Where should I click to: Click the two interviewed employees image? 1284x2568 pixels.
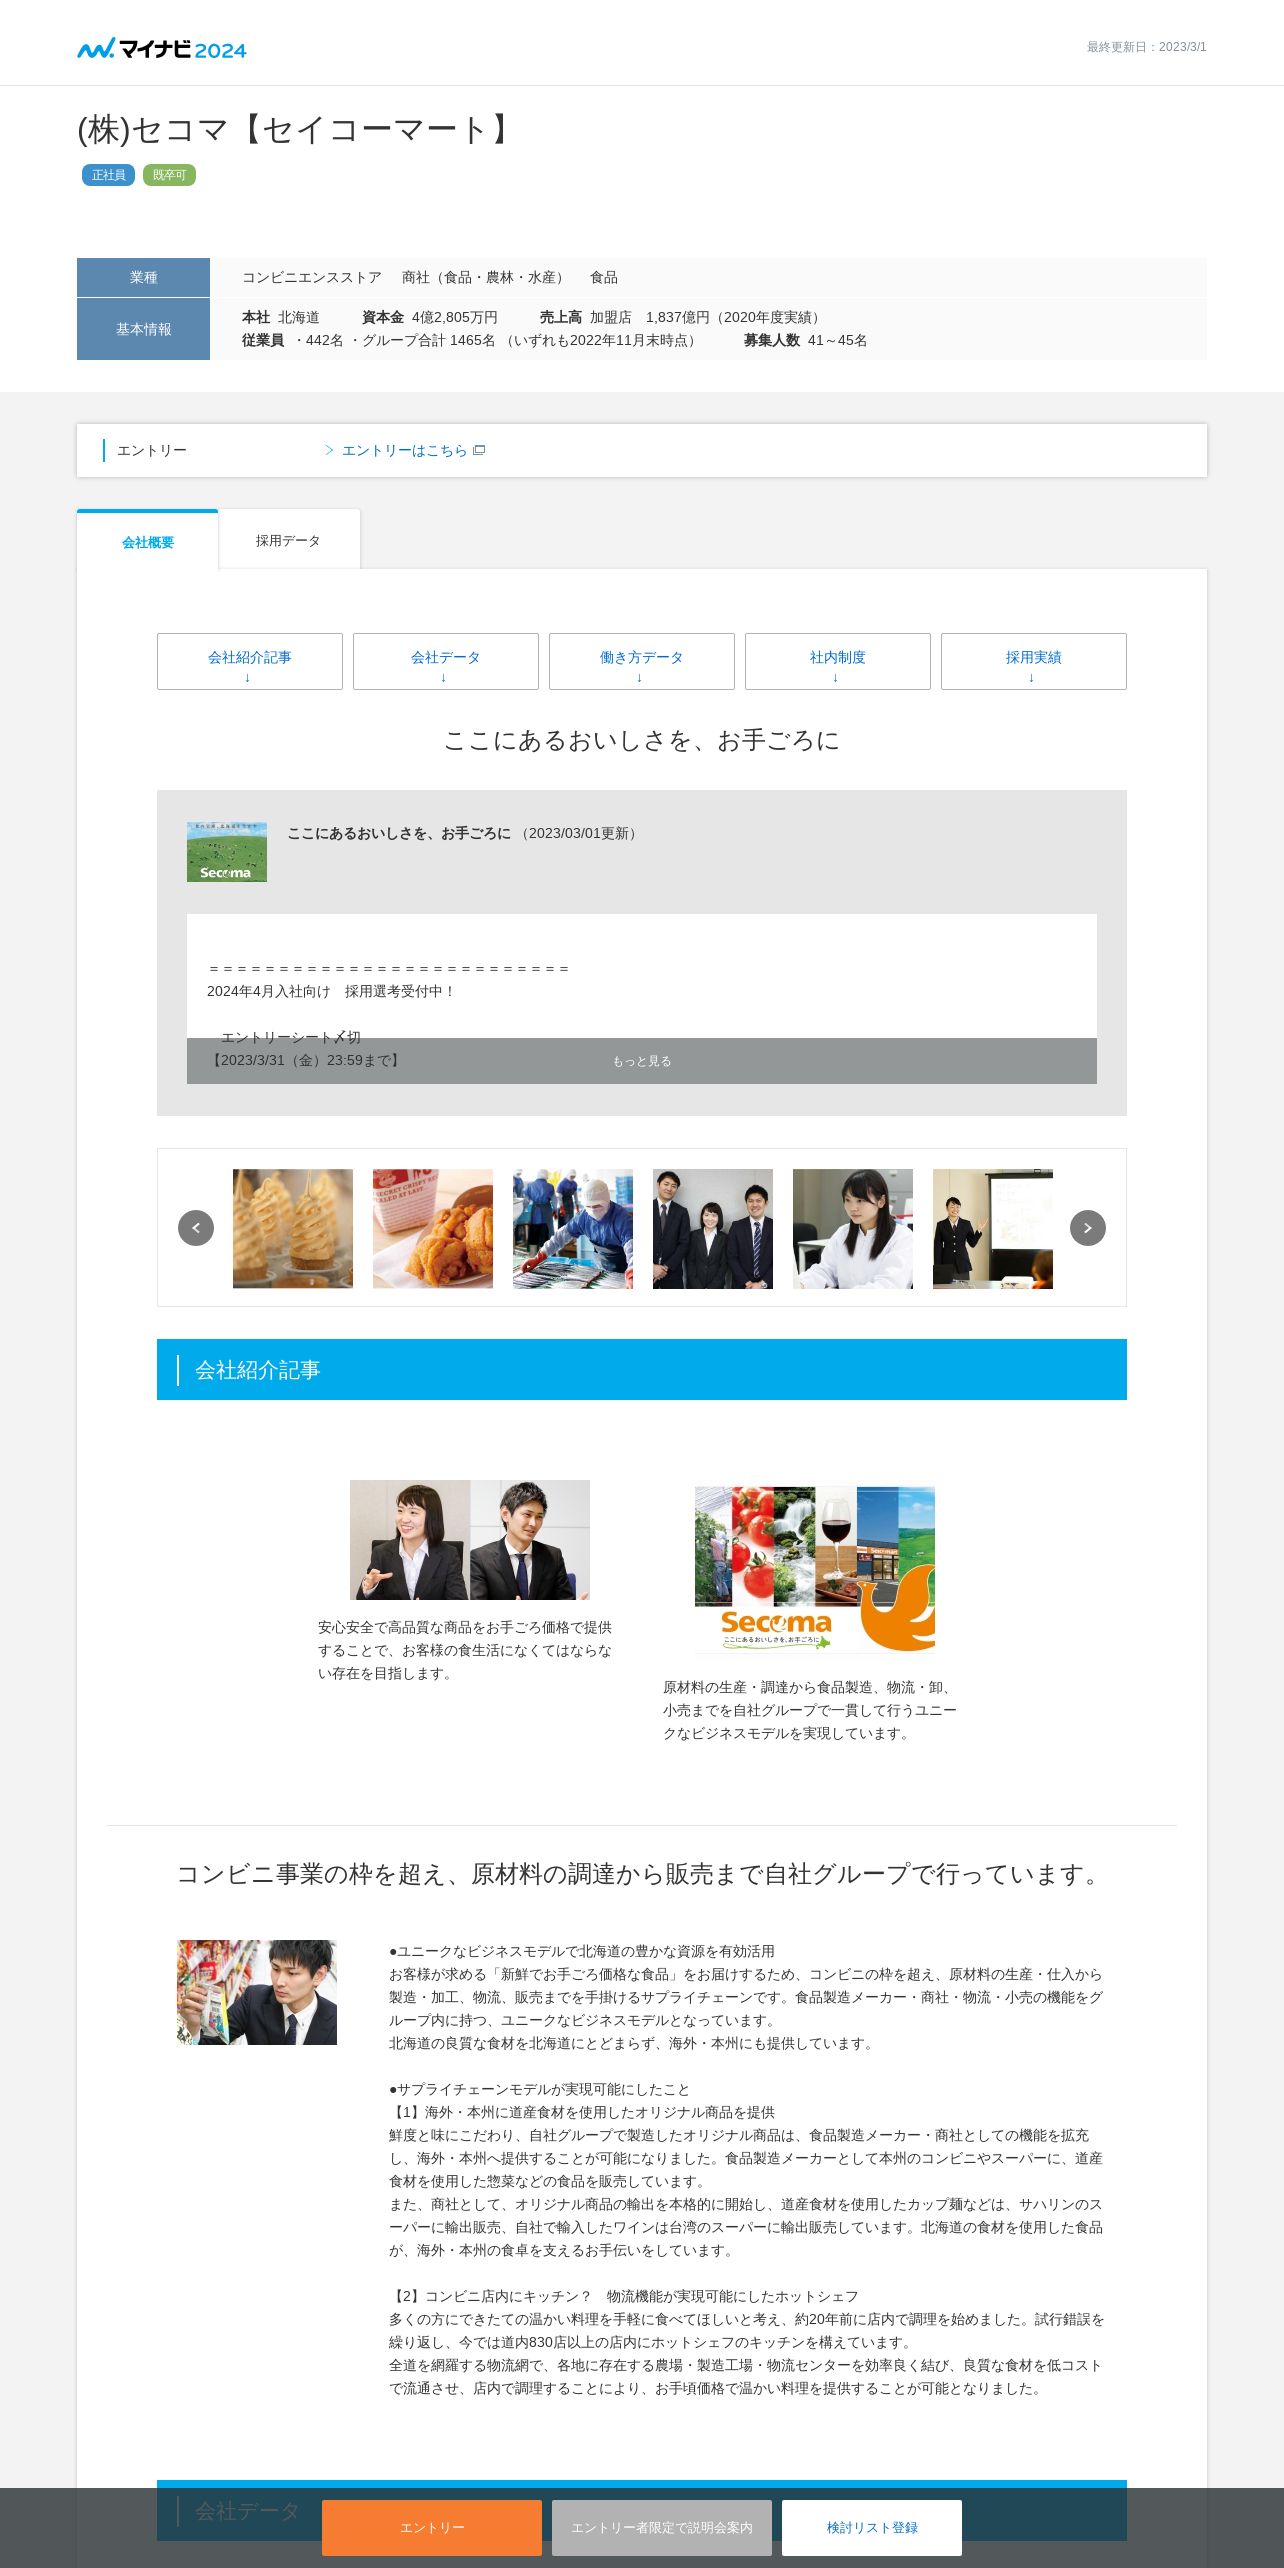tap(470, 1540)
